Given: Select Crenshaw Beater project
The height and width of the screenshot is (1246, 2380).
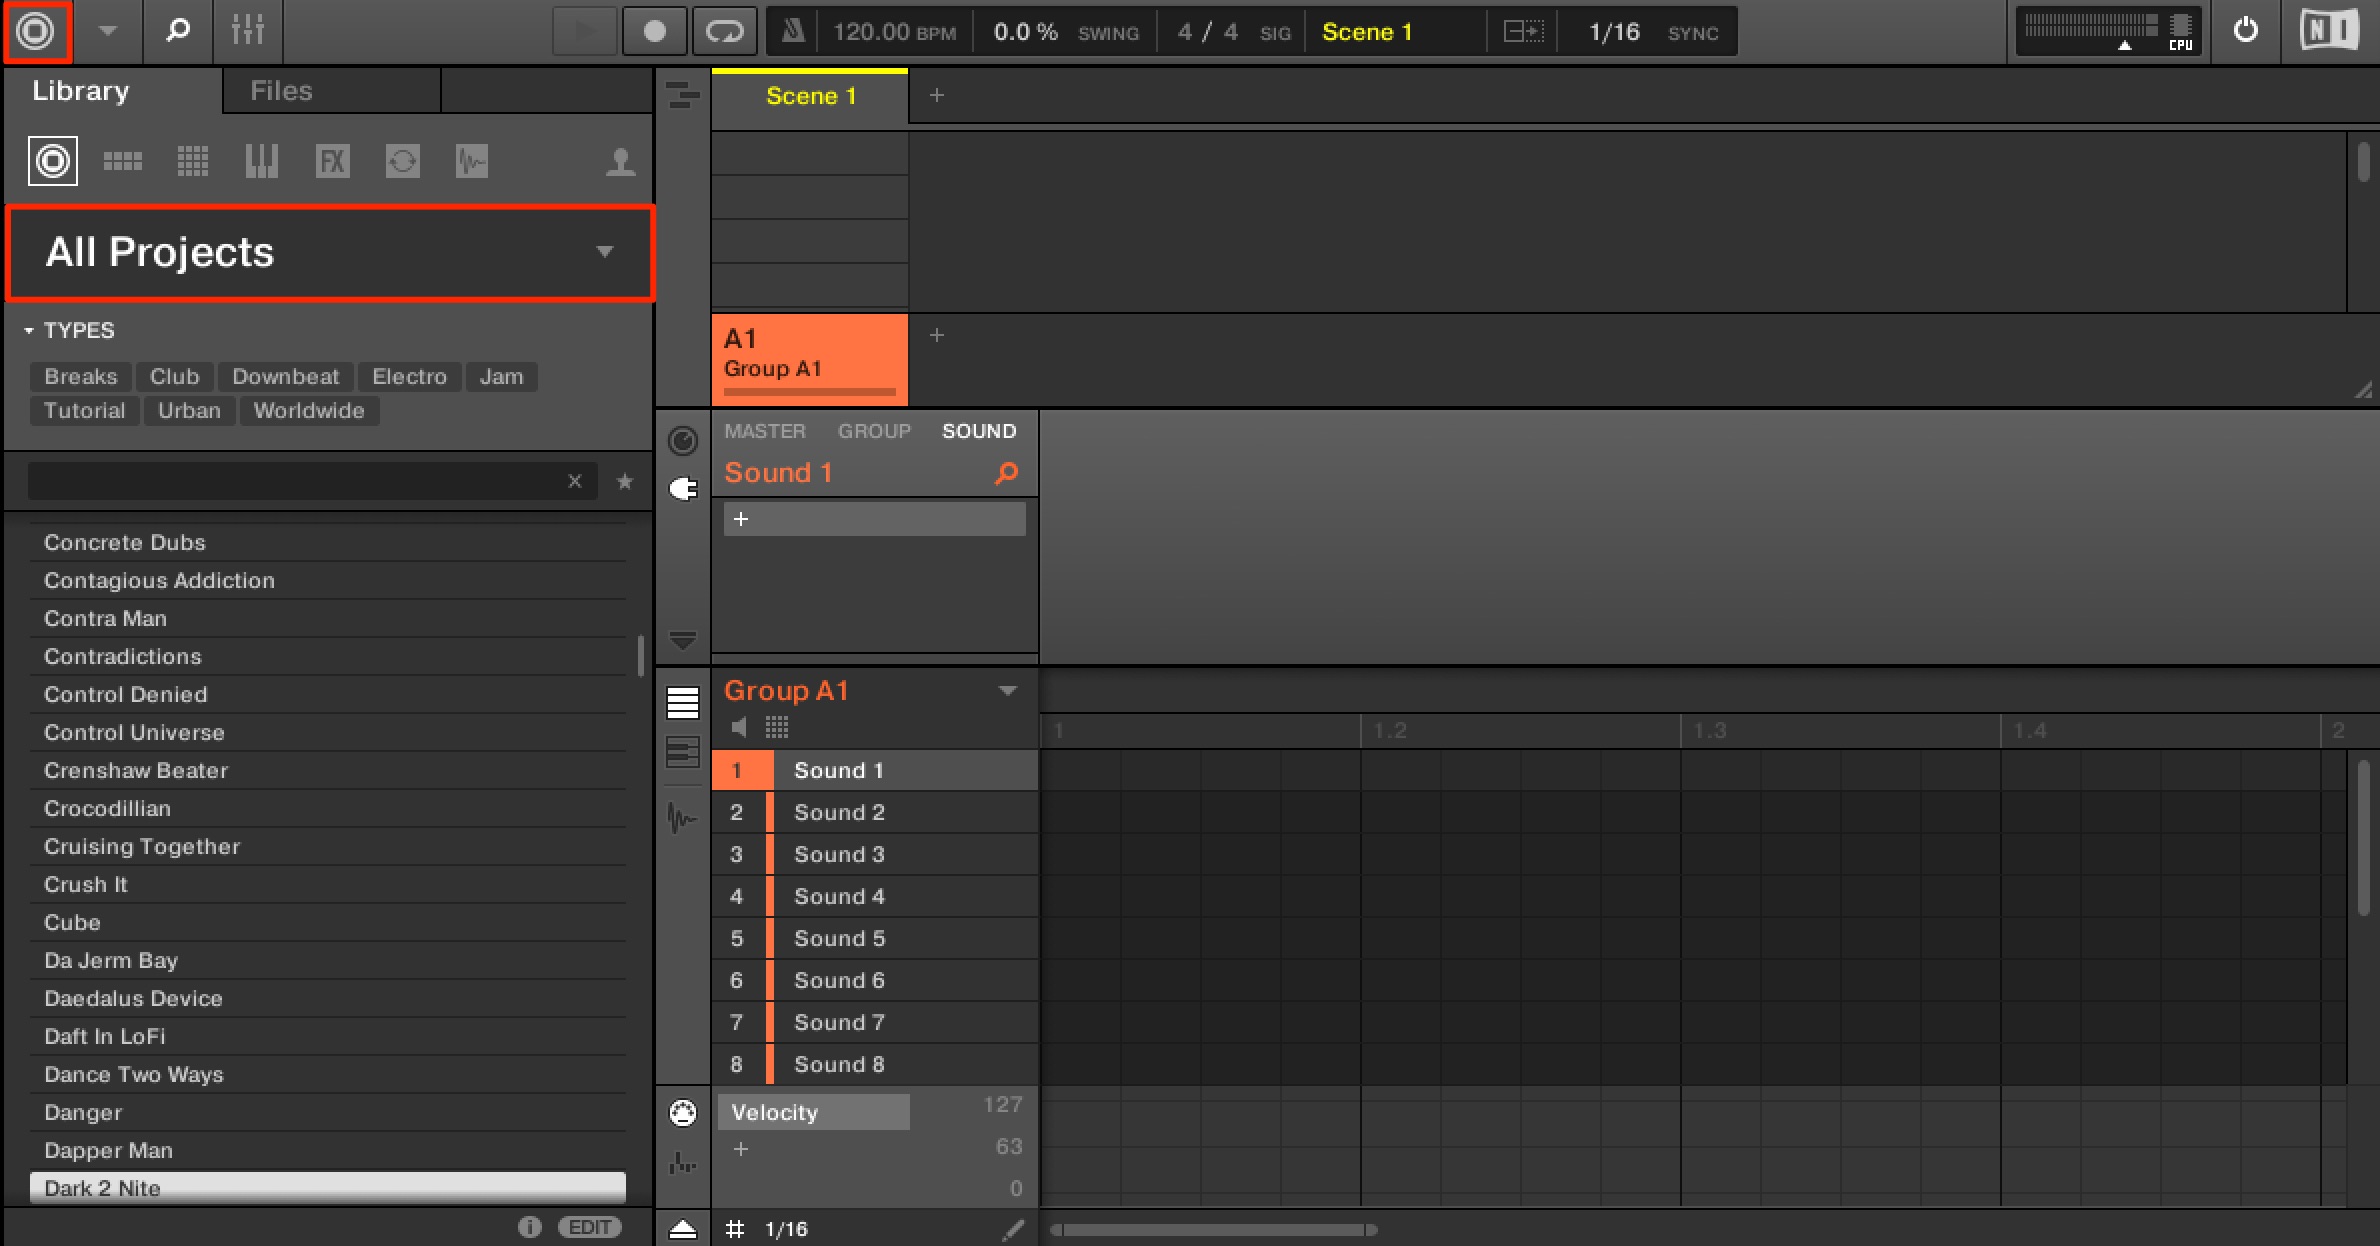Looking at the screenshot, I should pyautogui.click(x=328, y=771).
